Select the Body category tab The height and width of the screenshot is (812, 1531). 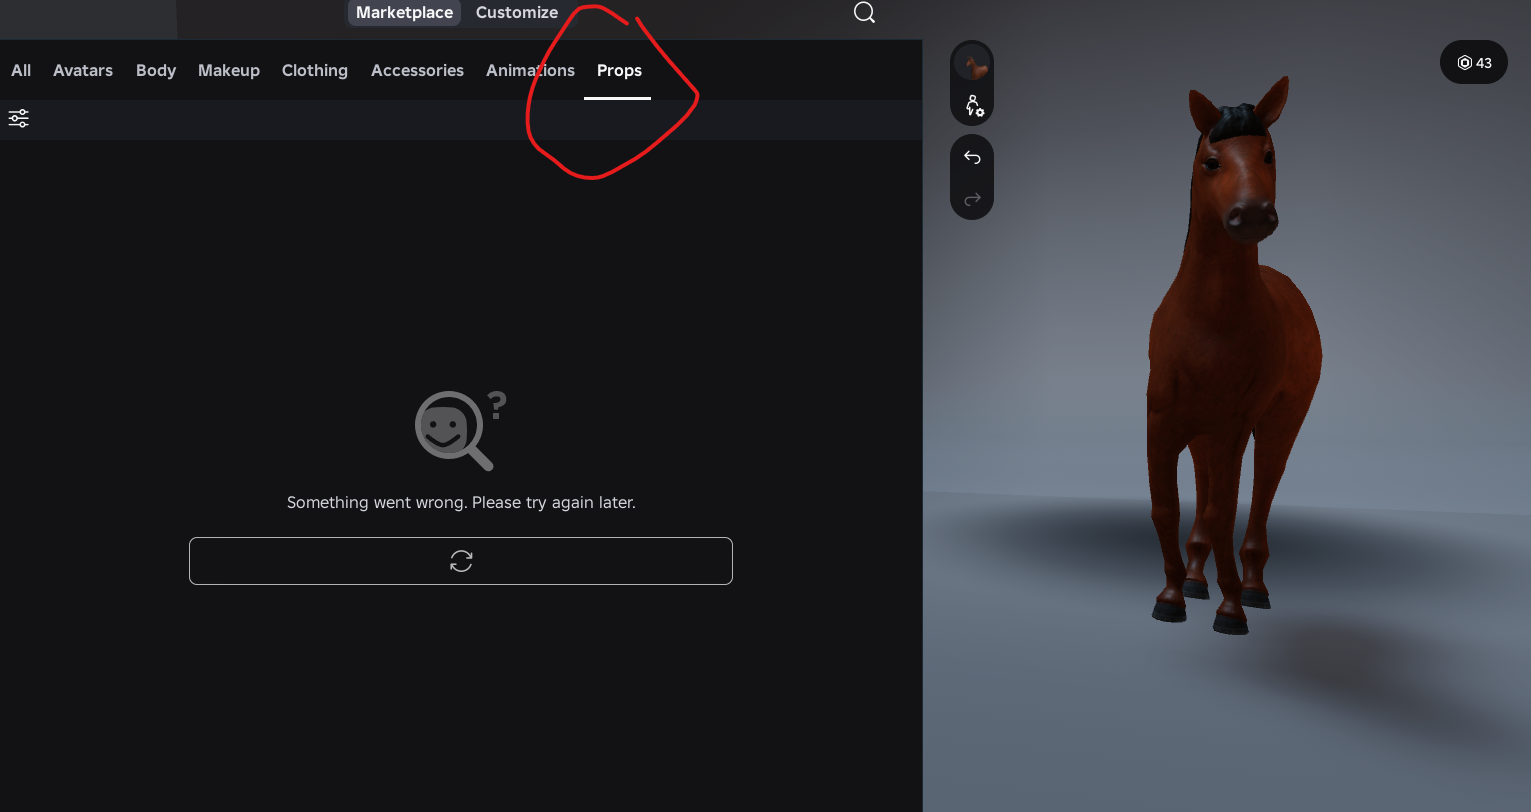156,70
